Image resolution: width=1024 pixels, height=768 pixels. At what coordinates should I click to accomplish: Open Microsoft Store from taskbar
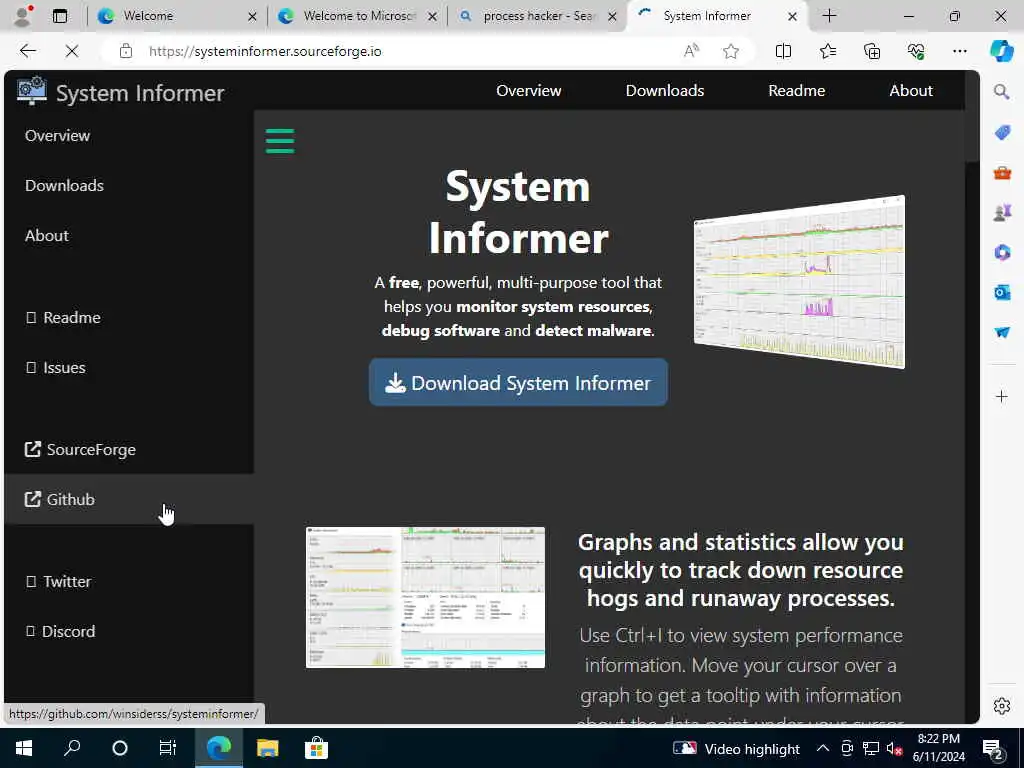tap(316, 748)
